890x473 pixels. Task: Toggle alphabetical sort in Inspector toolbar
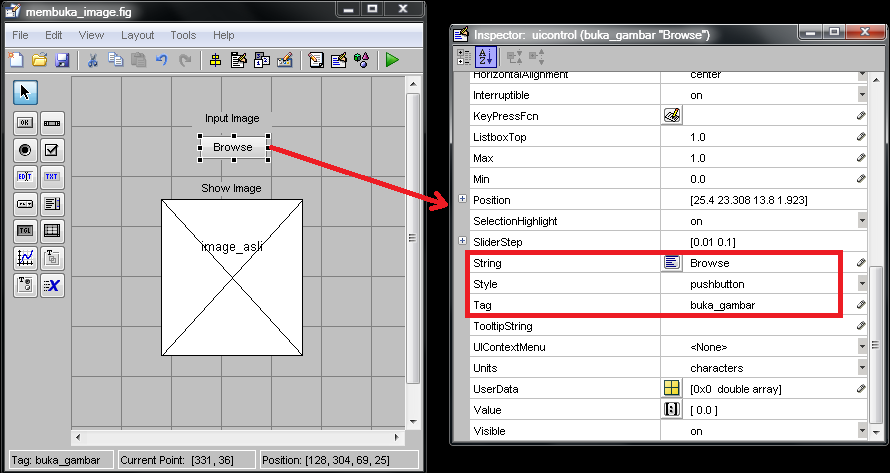[x=486, y=56]
